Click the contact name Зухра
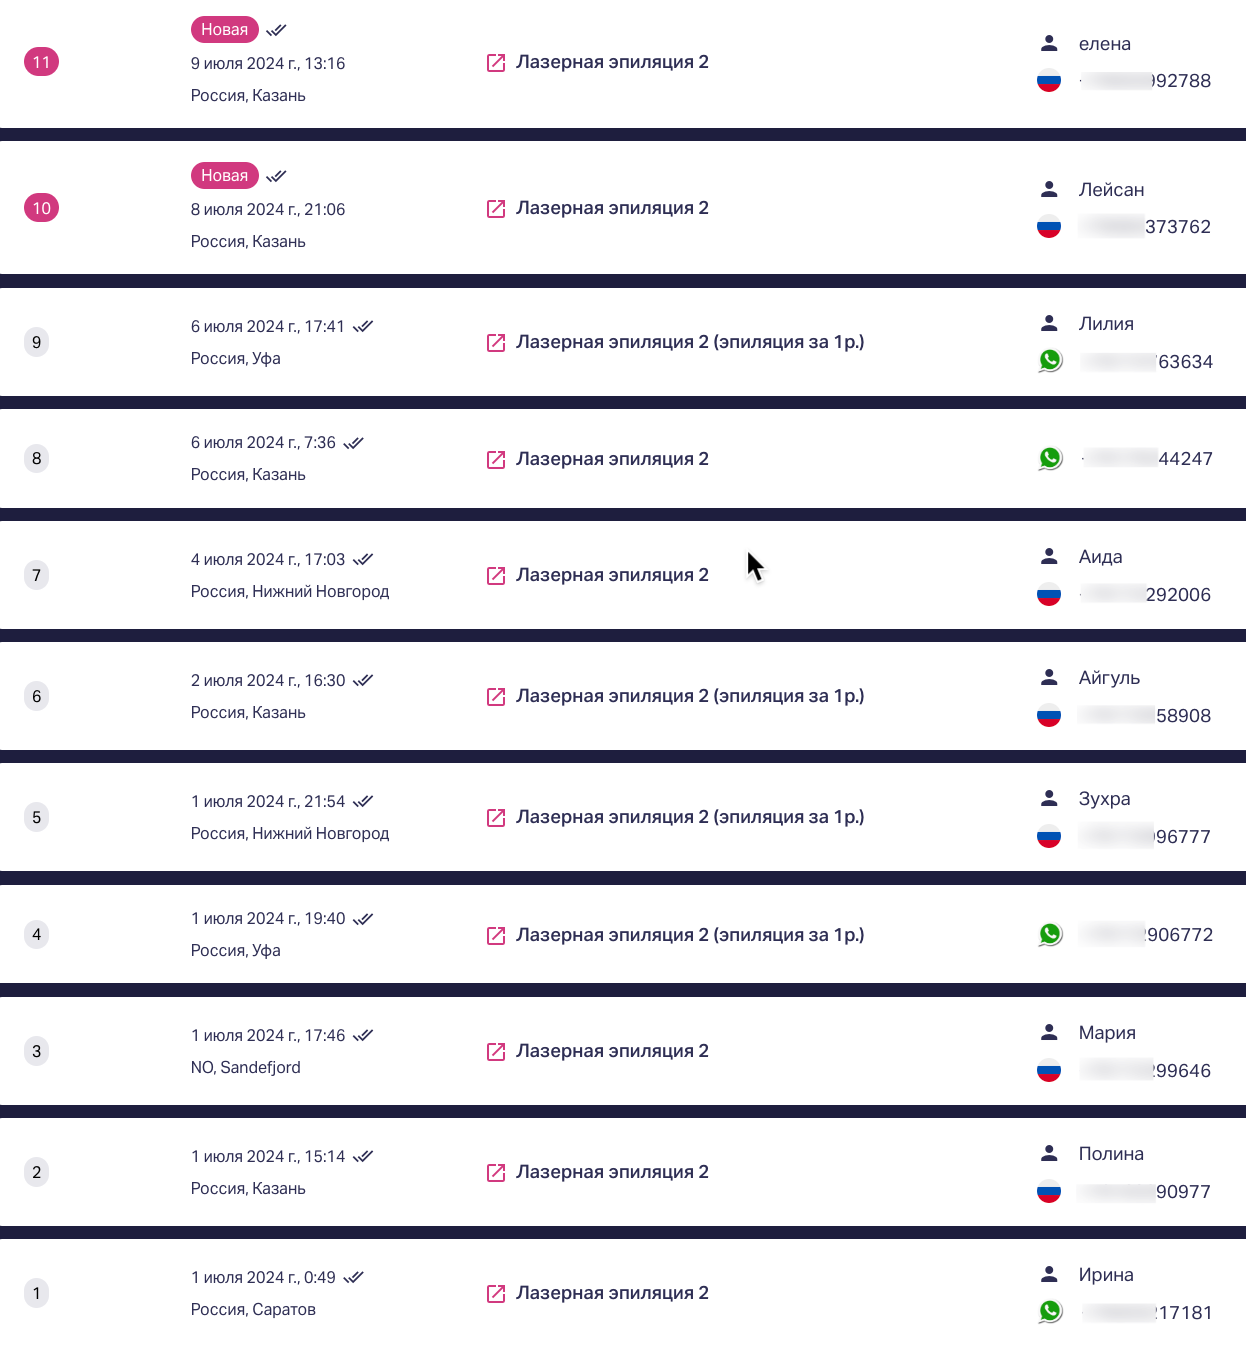 pyautogui.click(x=1104, y=799)
